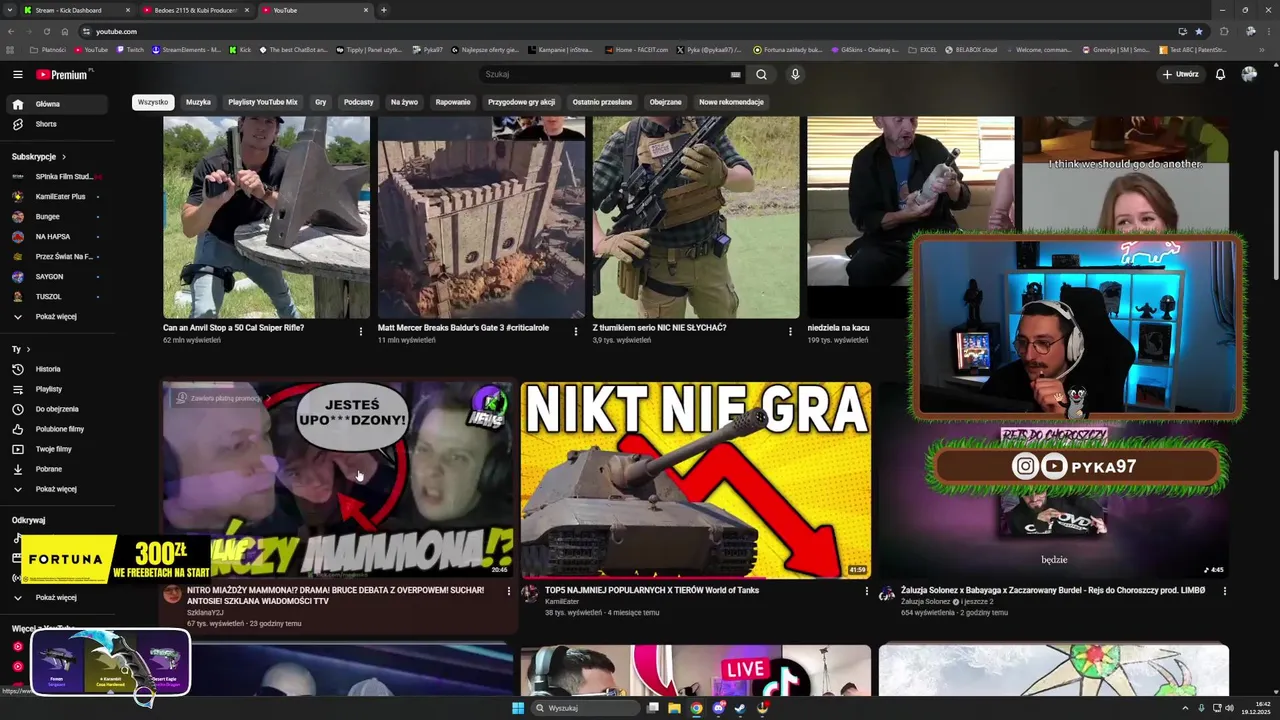The width and height of the screenshot is (1280, 720).
Task: Focus the Szukaj search field
Action: (605, 74)
